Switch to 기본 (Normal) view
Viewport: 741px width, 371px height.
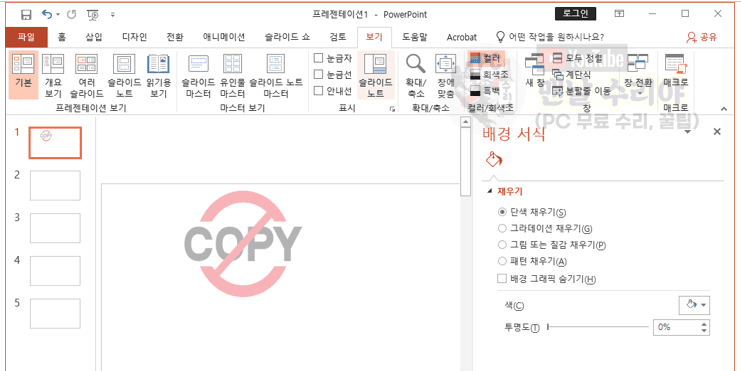[23, 75]
